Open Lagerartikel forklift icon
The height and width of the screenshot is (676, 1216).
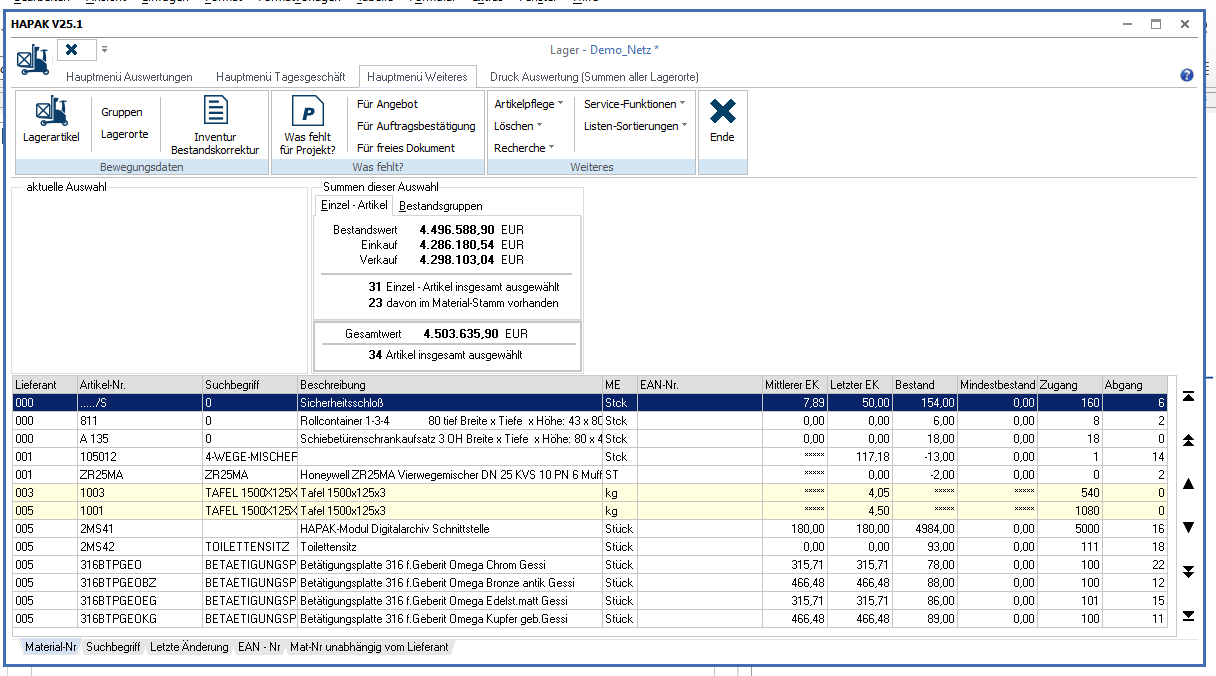[x=51, y=112]
